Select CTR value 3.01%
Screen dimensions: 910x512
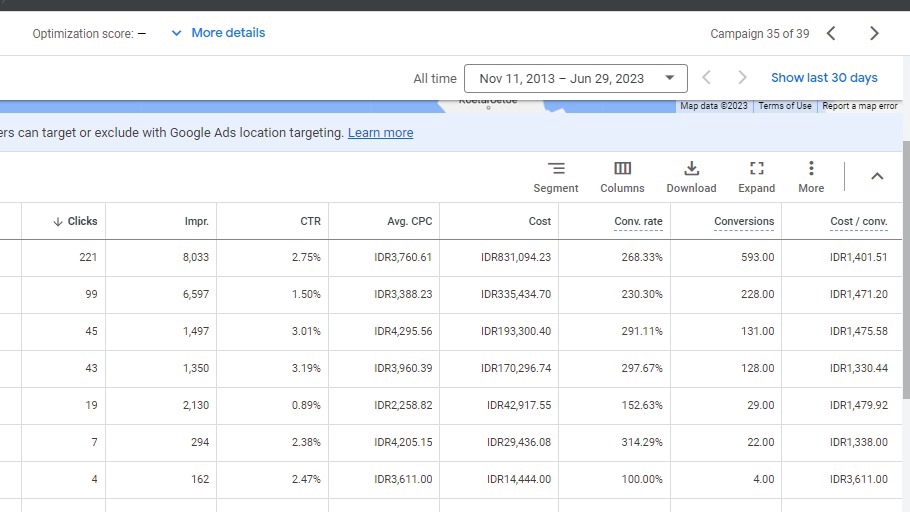(306, 331)
